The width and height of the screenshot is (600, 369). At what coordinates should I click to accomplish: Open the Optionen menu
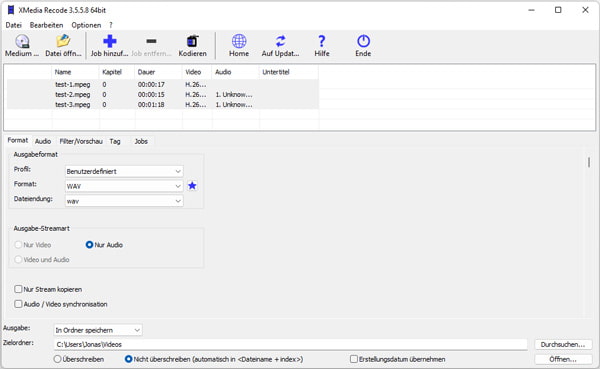[x=86, y=25]
